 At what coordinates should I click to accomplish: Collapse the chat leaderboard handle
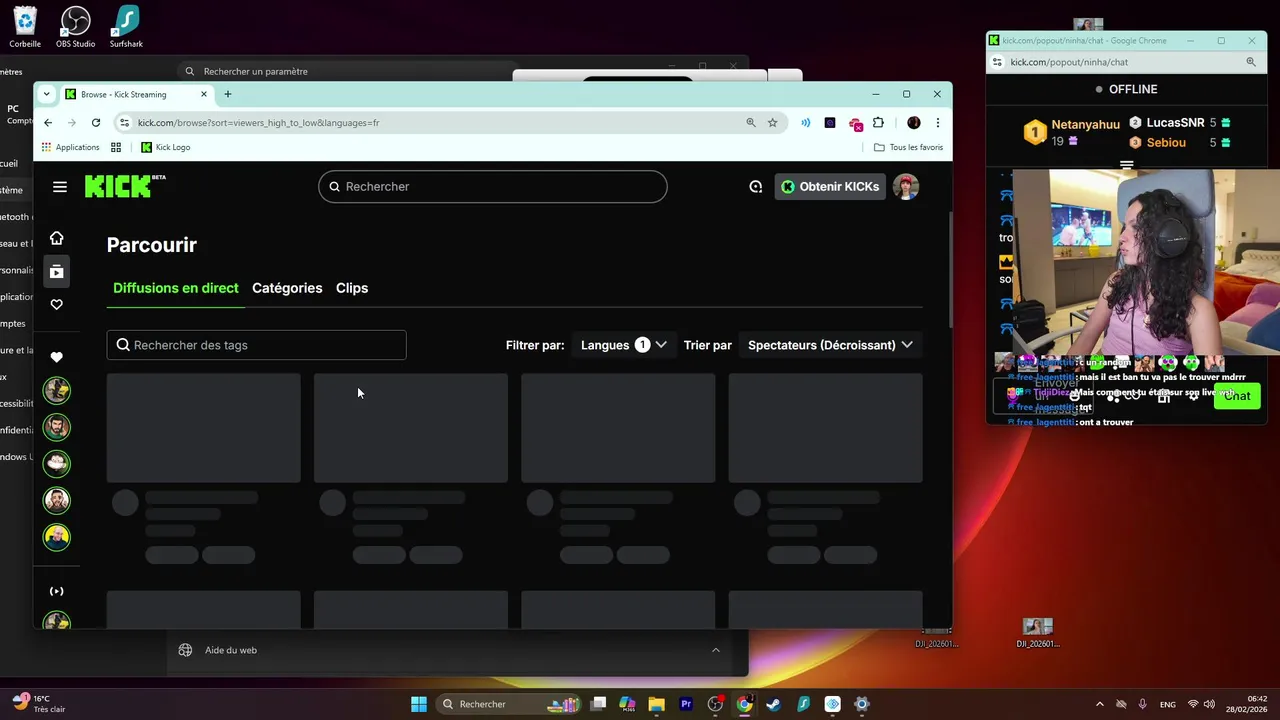(x=1127, y=165)
